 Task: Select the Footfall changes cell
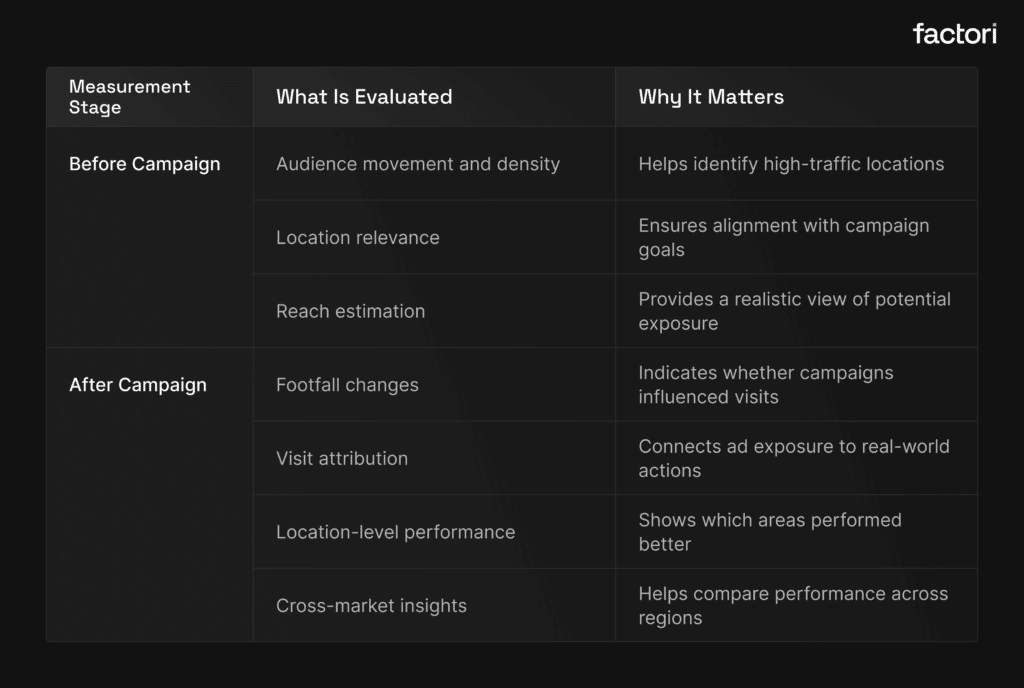(x=347, y=385)
